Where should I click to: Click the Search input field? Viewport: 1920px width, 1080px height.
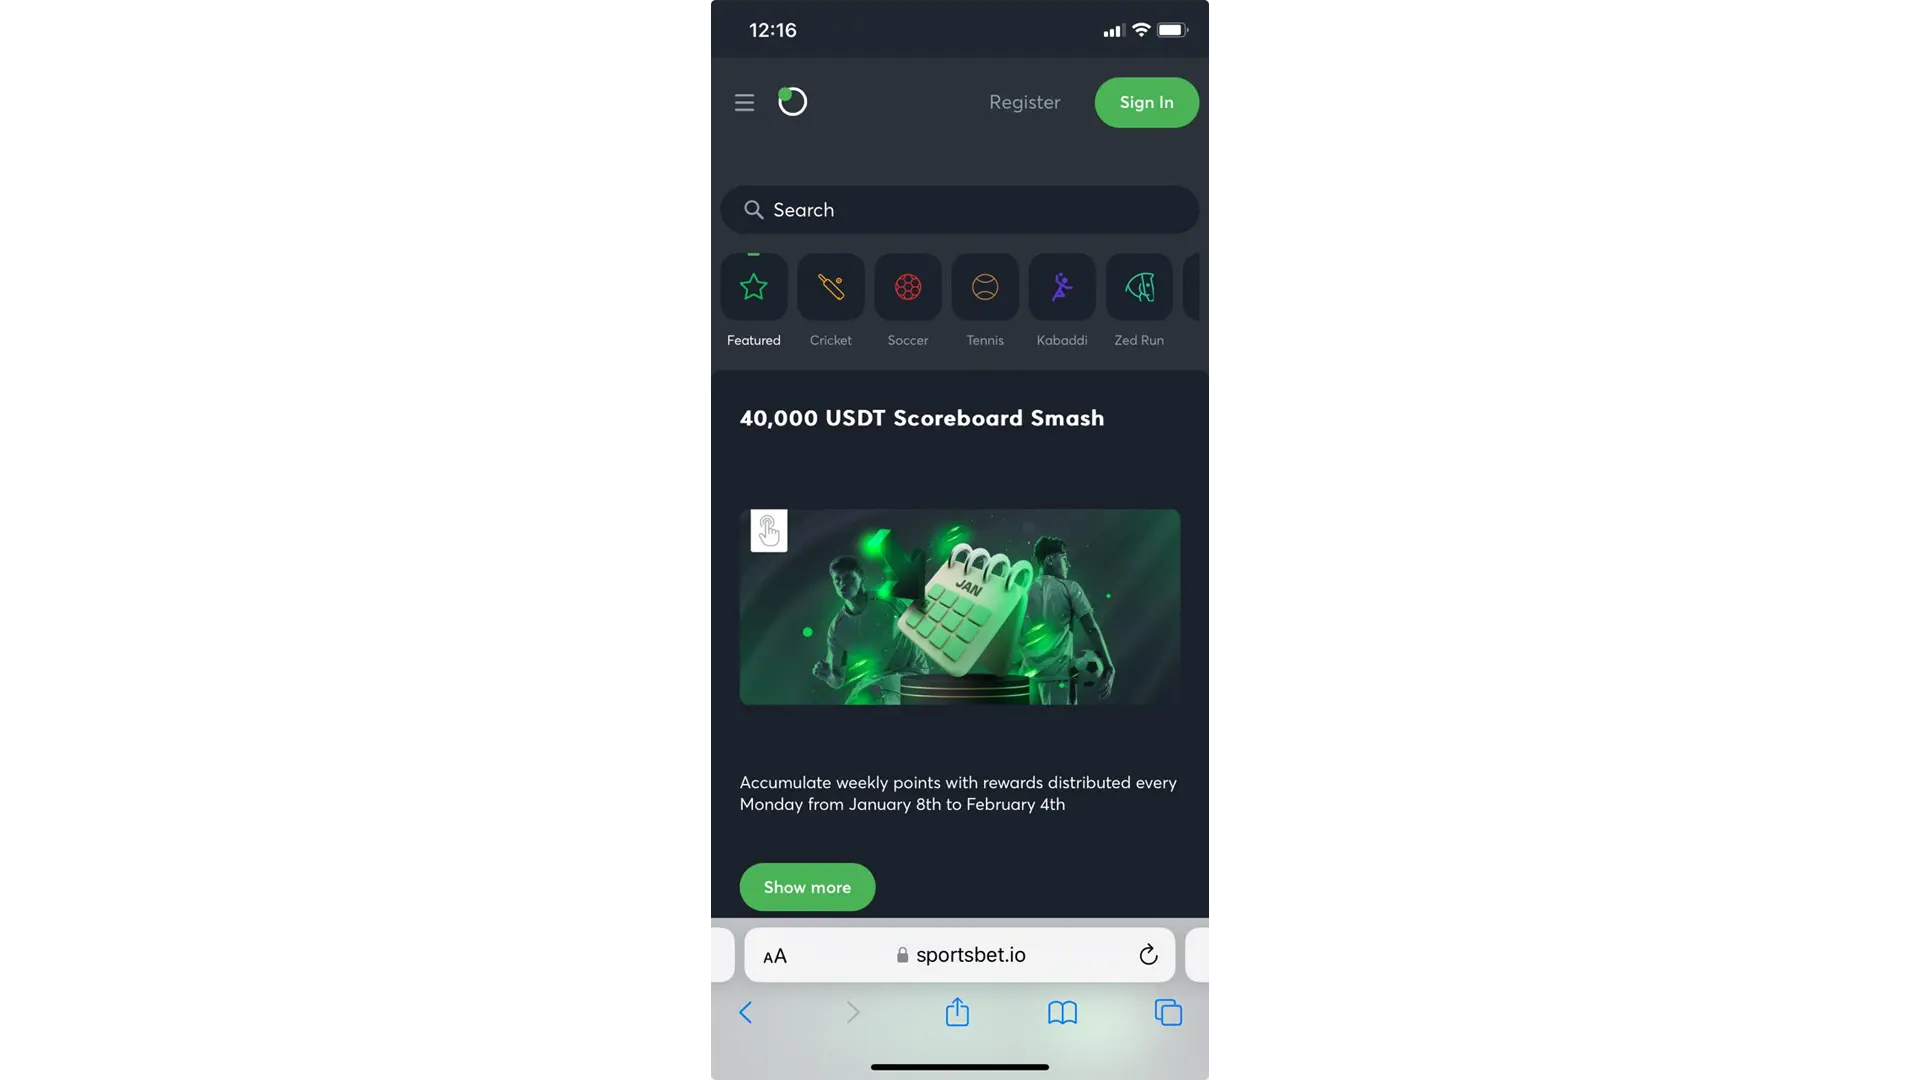tap(959, 210)
